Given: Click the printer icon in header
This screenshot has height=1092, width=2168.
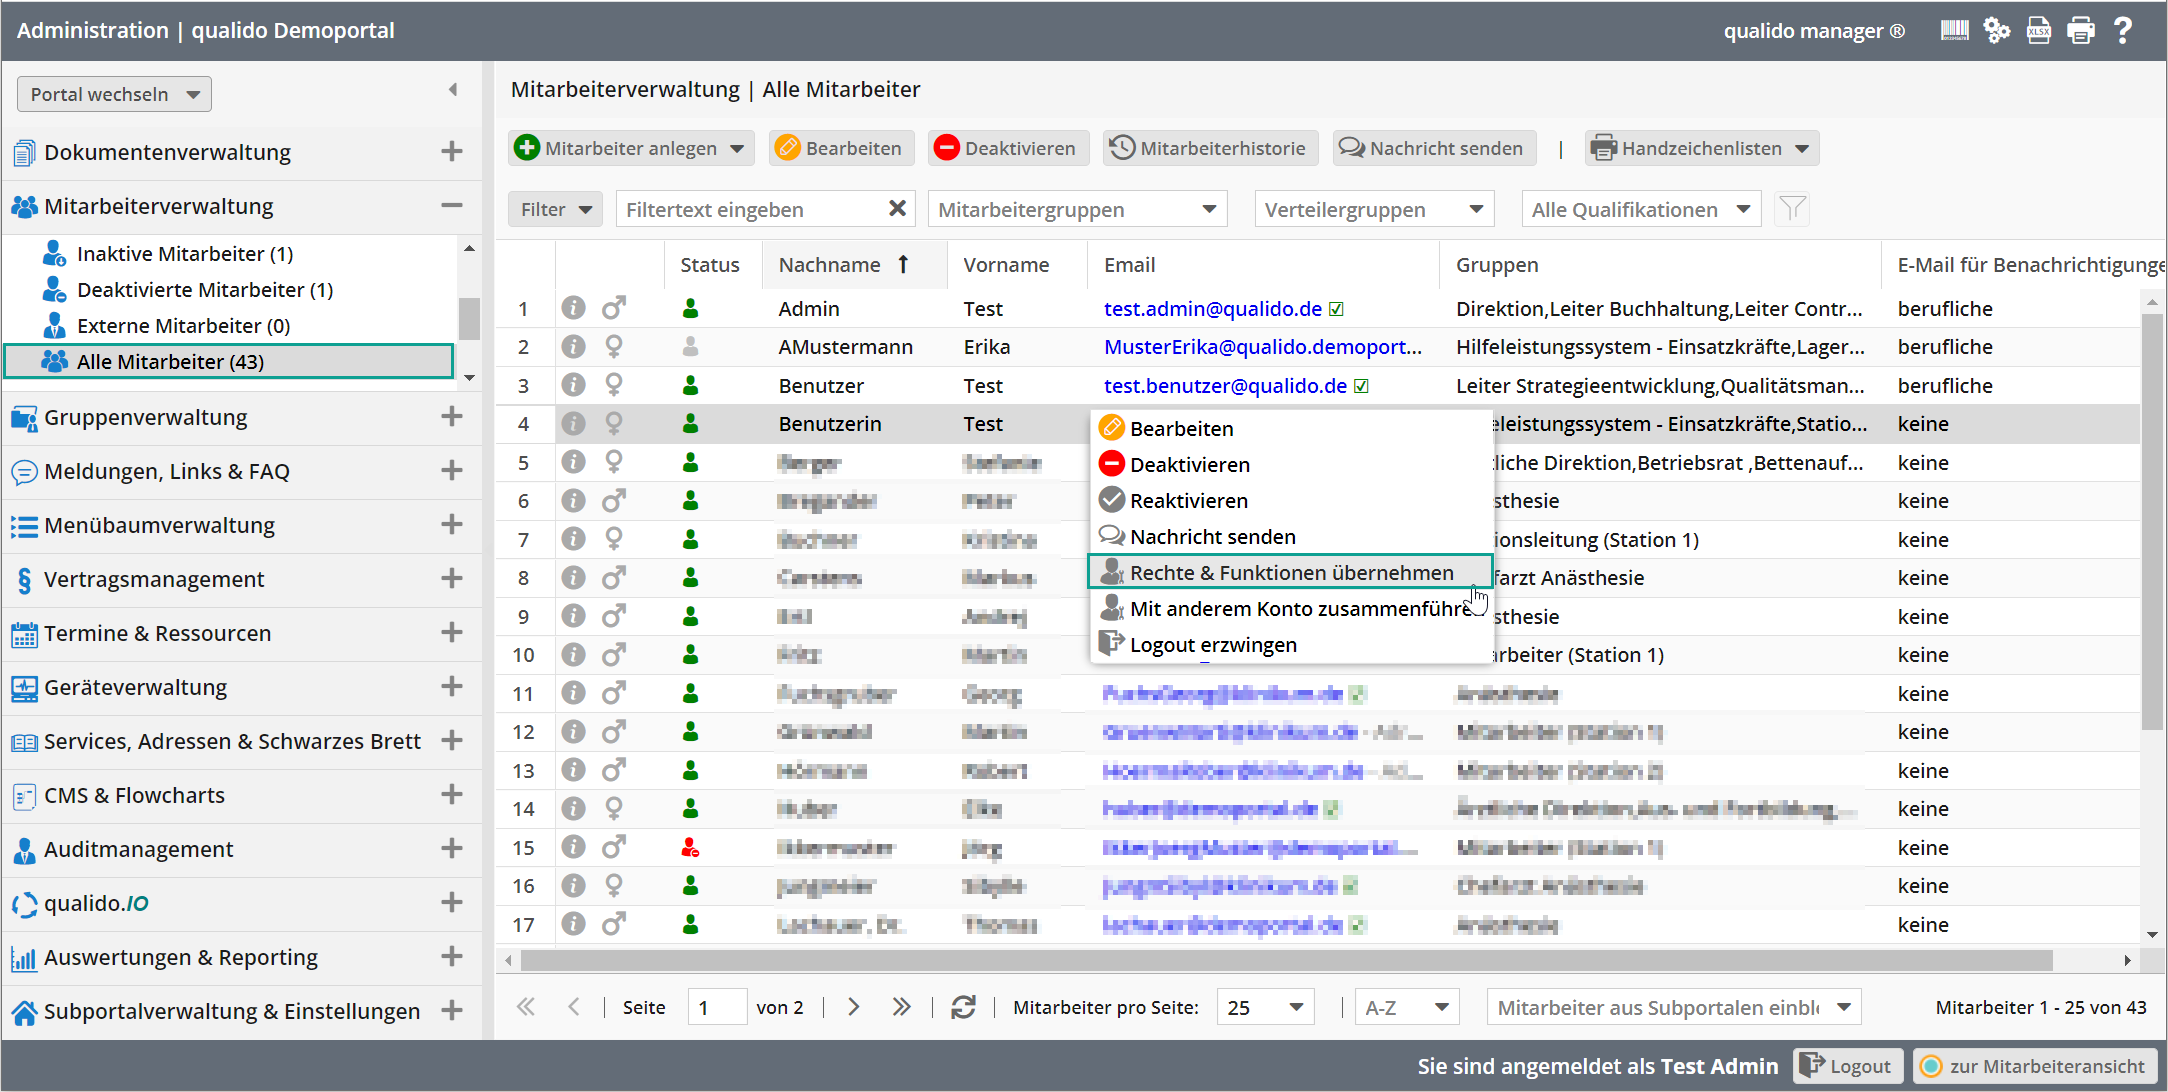Looking at the screenshot, I should tap(2081, 30).
